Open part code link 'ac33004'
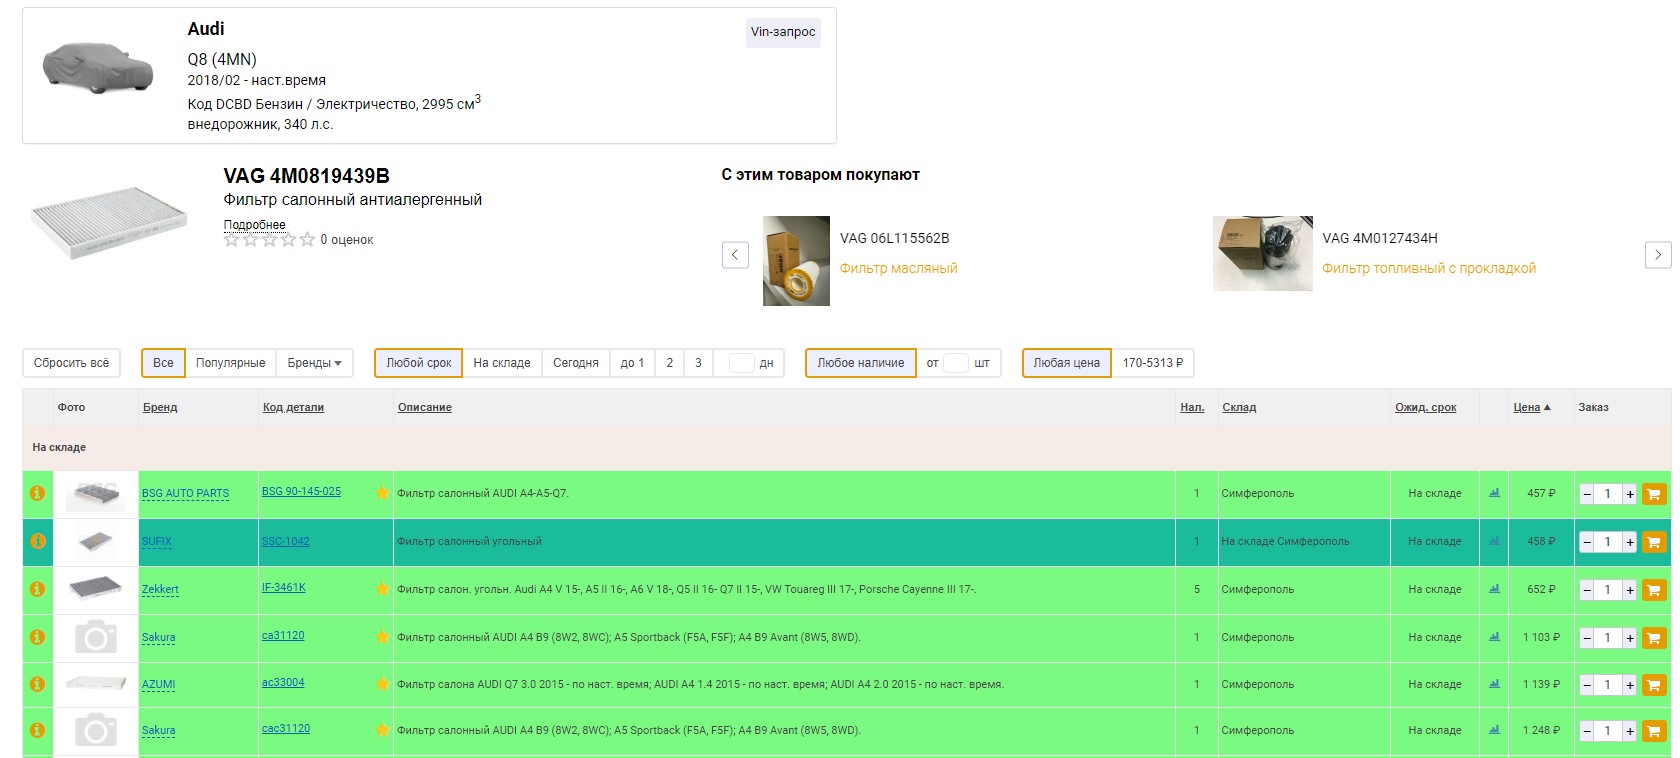Screen dimensions: 1680x758 click(x=283, y=682)
